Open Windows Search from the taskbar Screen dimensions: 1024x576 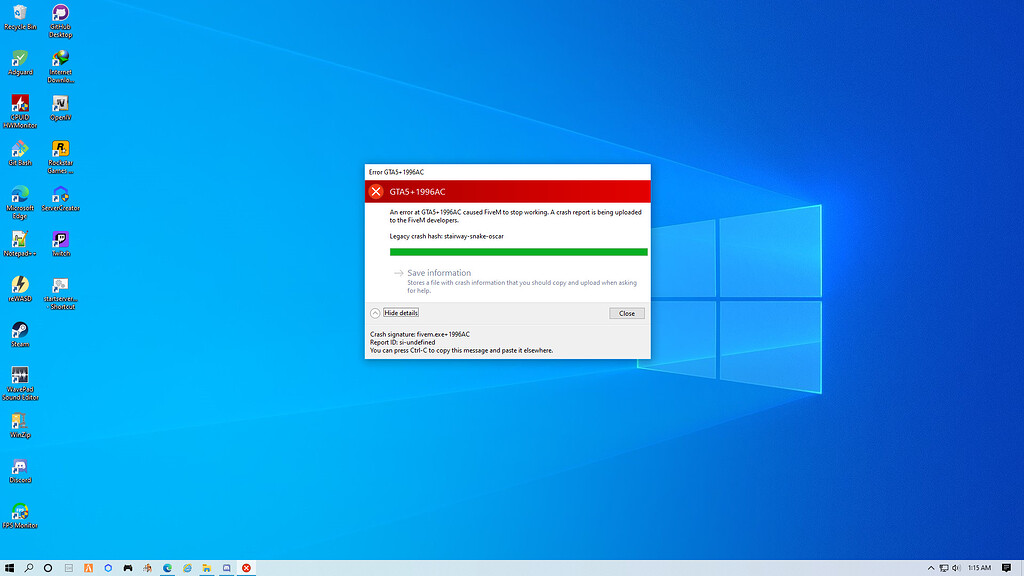29,567
